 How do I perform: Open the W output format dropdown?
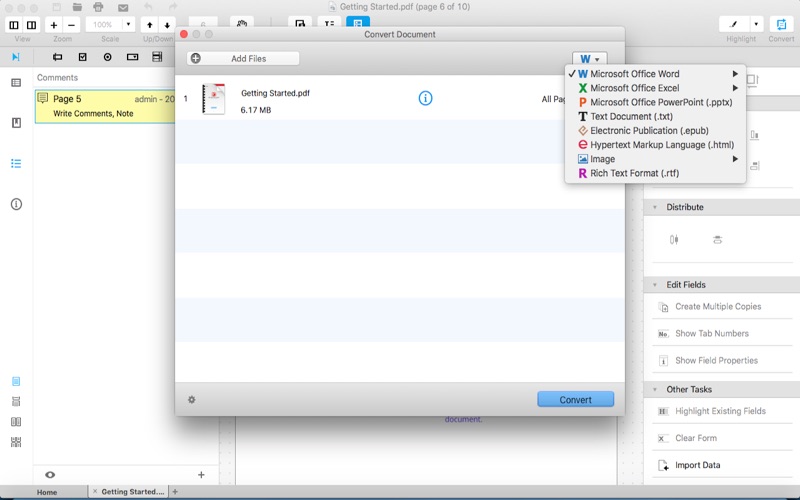click(589, 59)
